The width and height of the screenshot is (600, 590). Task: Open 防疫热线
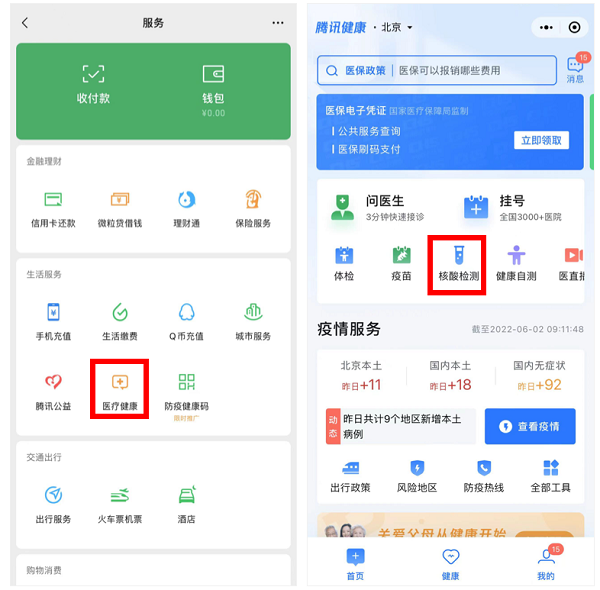coord(484,477)
